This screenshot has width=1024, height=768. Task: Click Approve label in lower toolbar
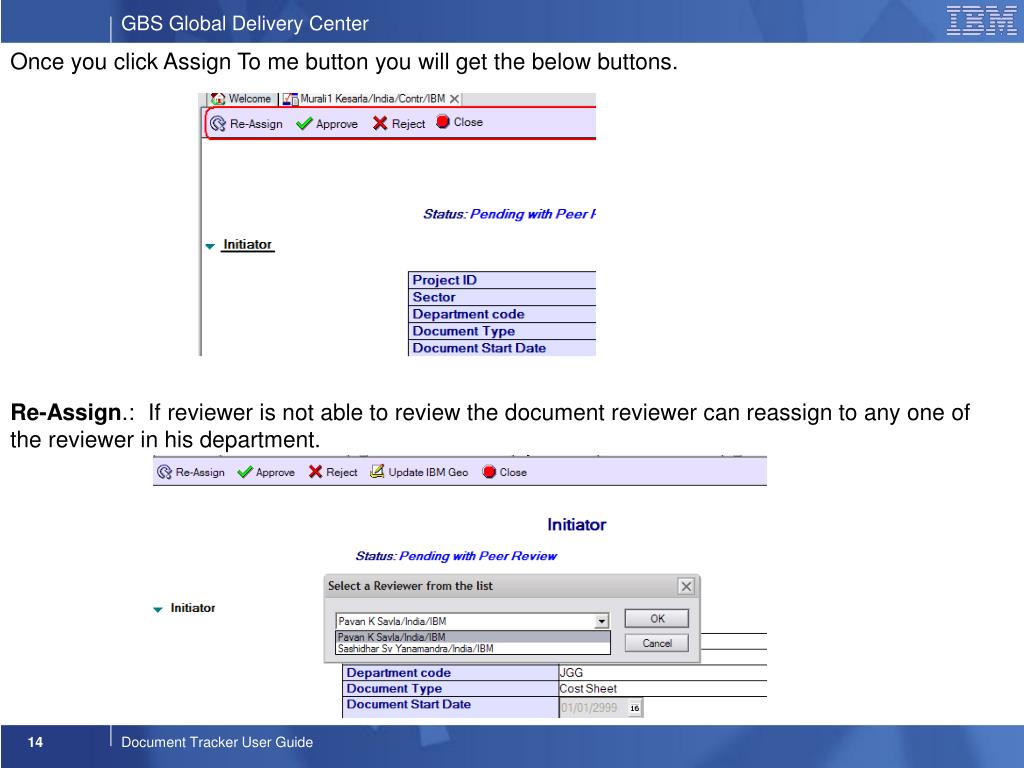tap(275, 472)
